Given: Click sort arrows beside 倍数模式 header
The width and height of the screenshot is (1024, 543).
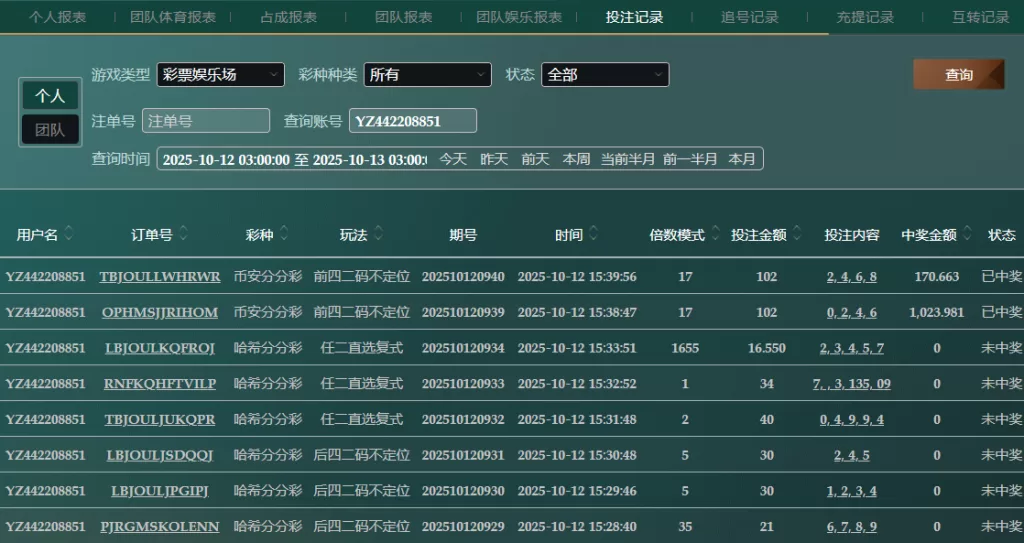Looking at the screenshot, I should 715,234.
